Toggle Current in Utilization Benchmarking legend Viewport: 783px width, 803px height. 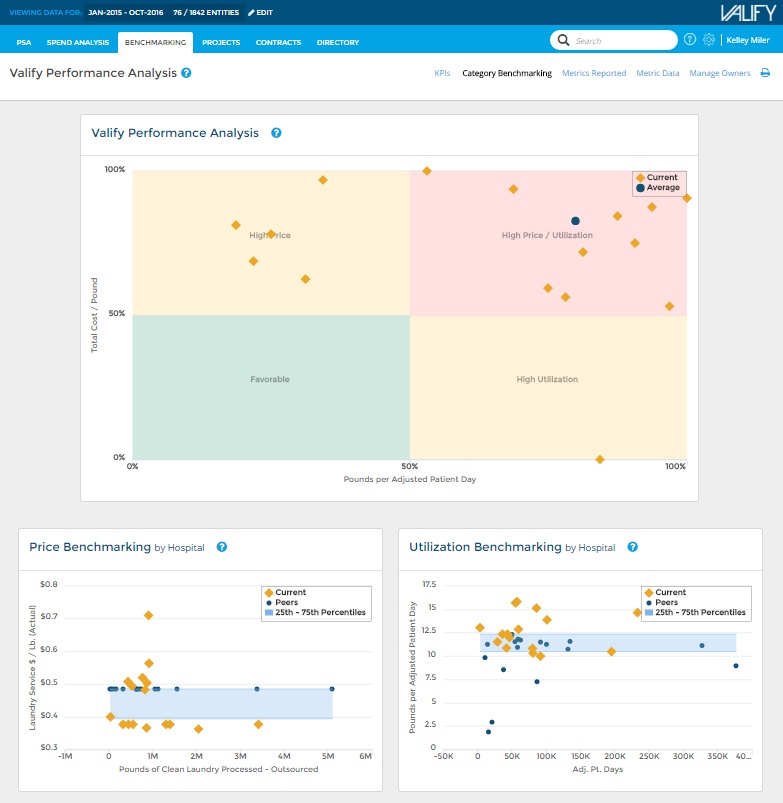[665, 592]
